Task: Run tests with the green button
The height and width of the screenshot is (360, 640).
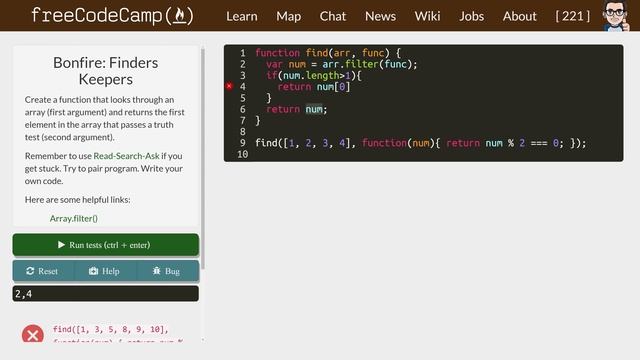Action: point(106,245)
